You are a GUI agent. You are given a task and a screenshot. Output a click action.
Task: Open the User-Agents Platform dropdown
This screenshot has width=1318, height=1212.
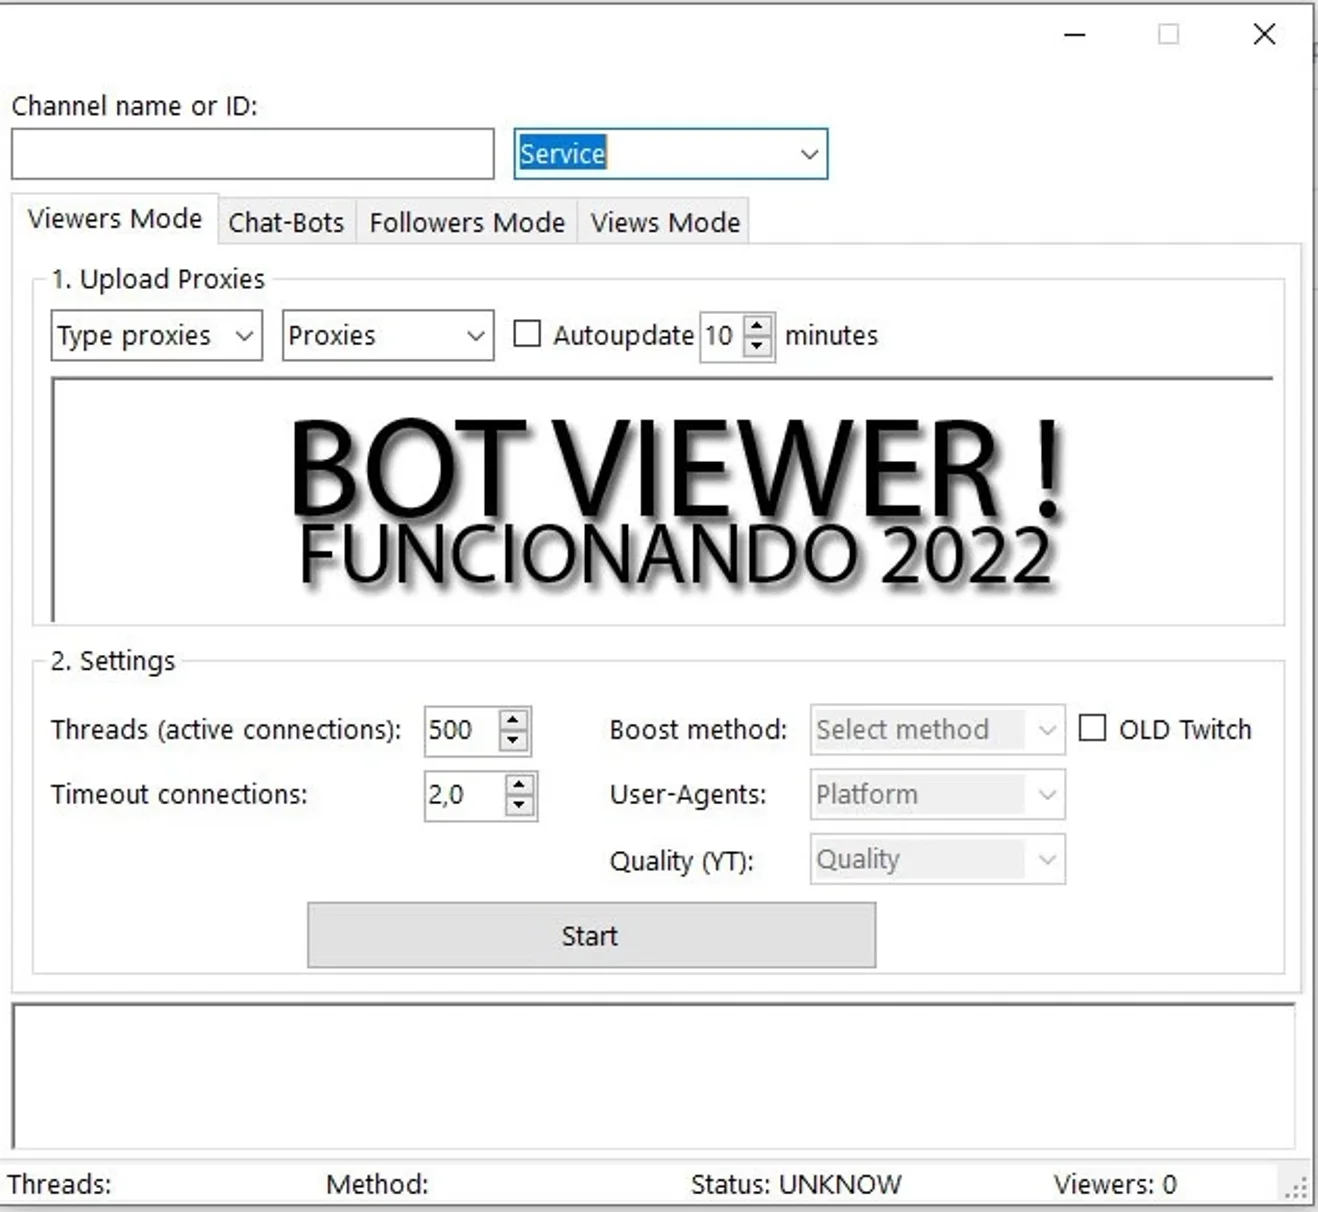click(937, 795)
